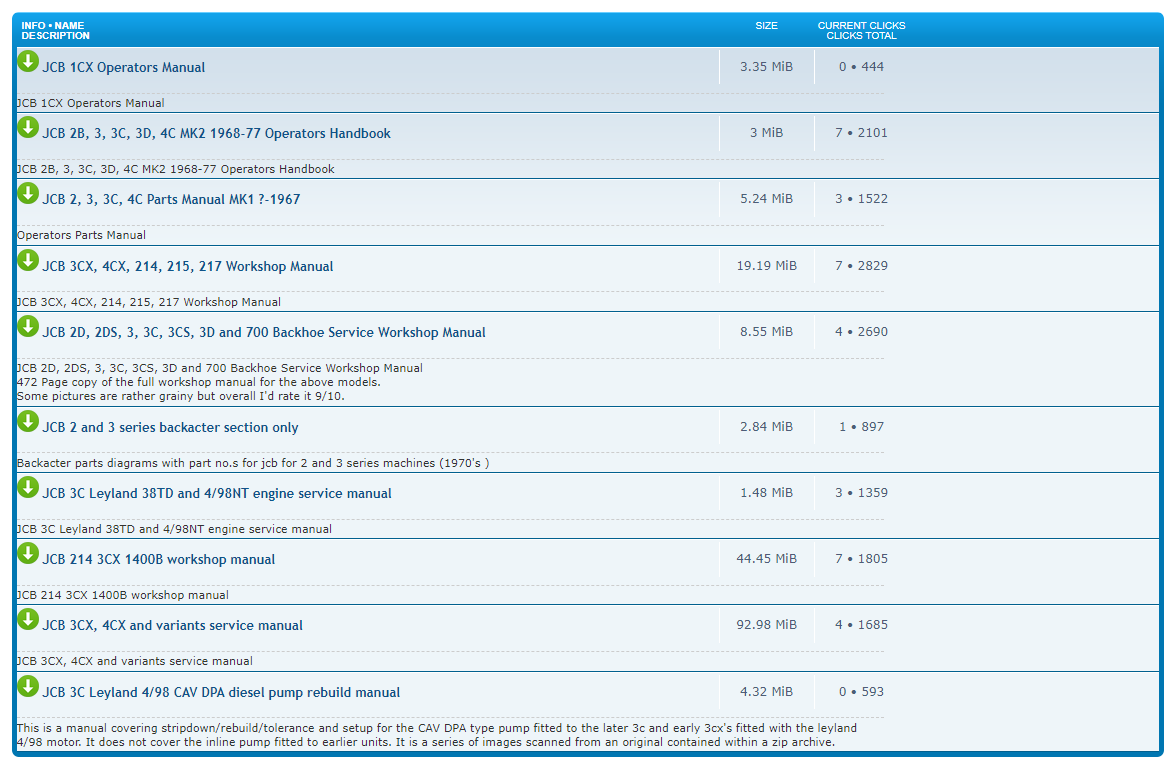Click download icon for 3CX, 4CX, 214 Workshop Manual

coord(28,261)
